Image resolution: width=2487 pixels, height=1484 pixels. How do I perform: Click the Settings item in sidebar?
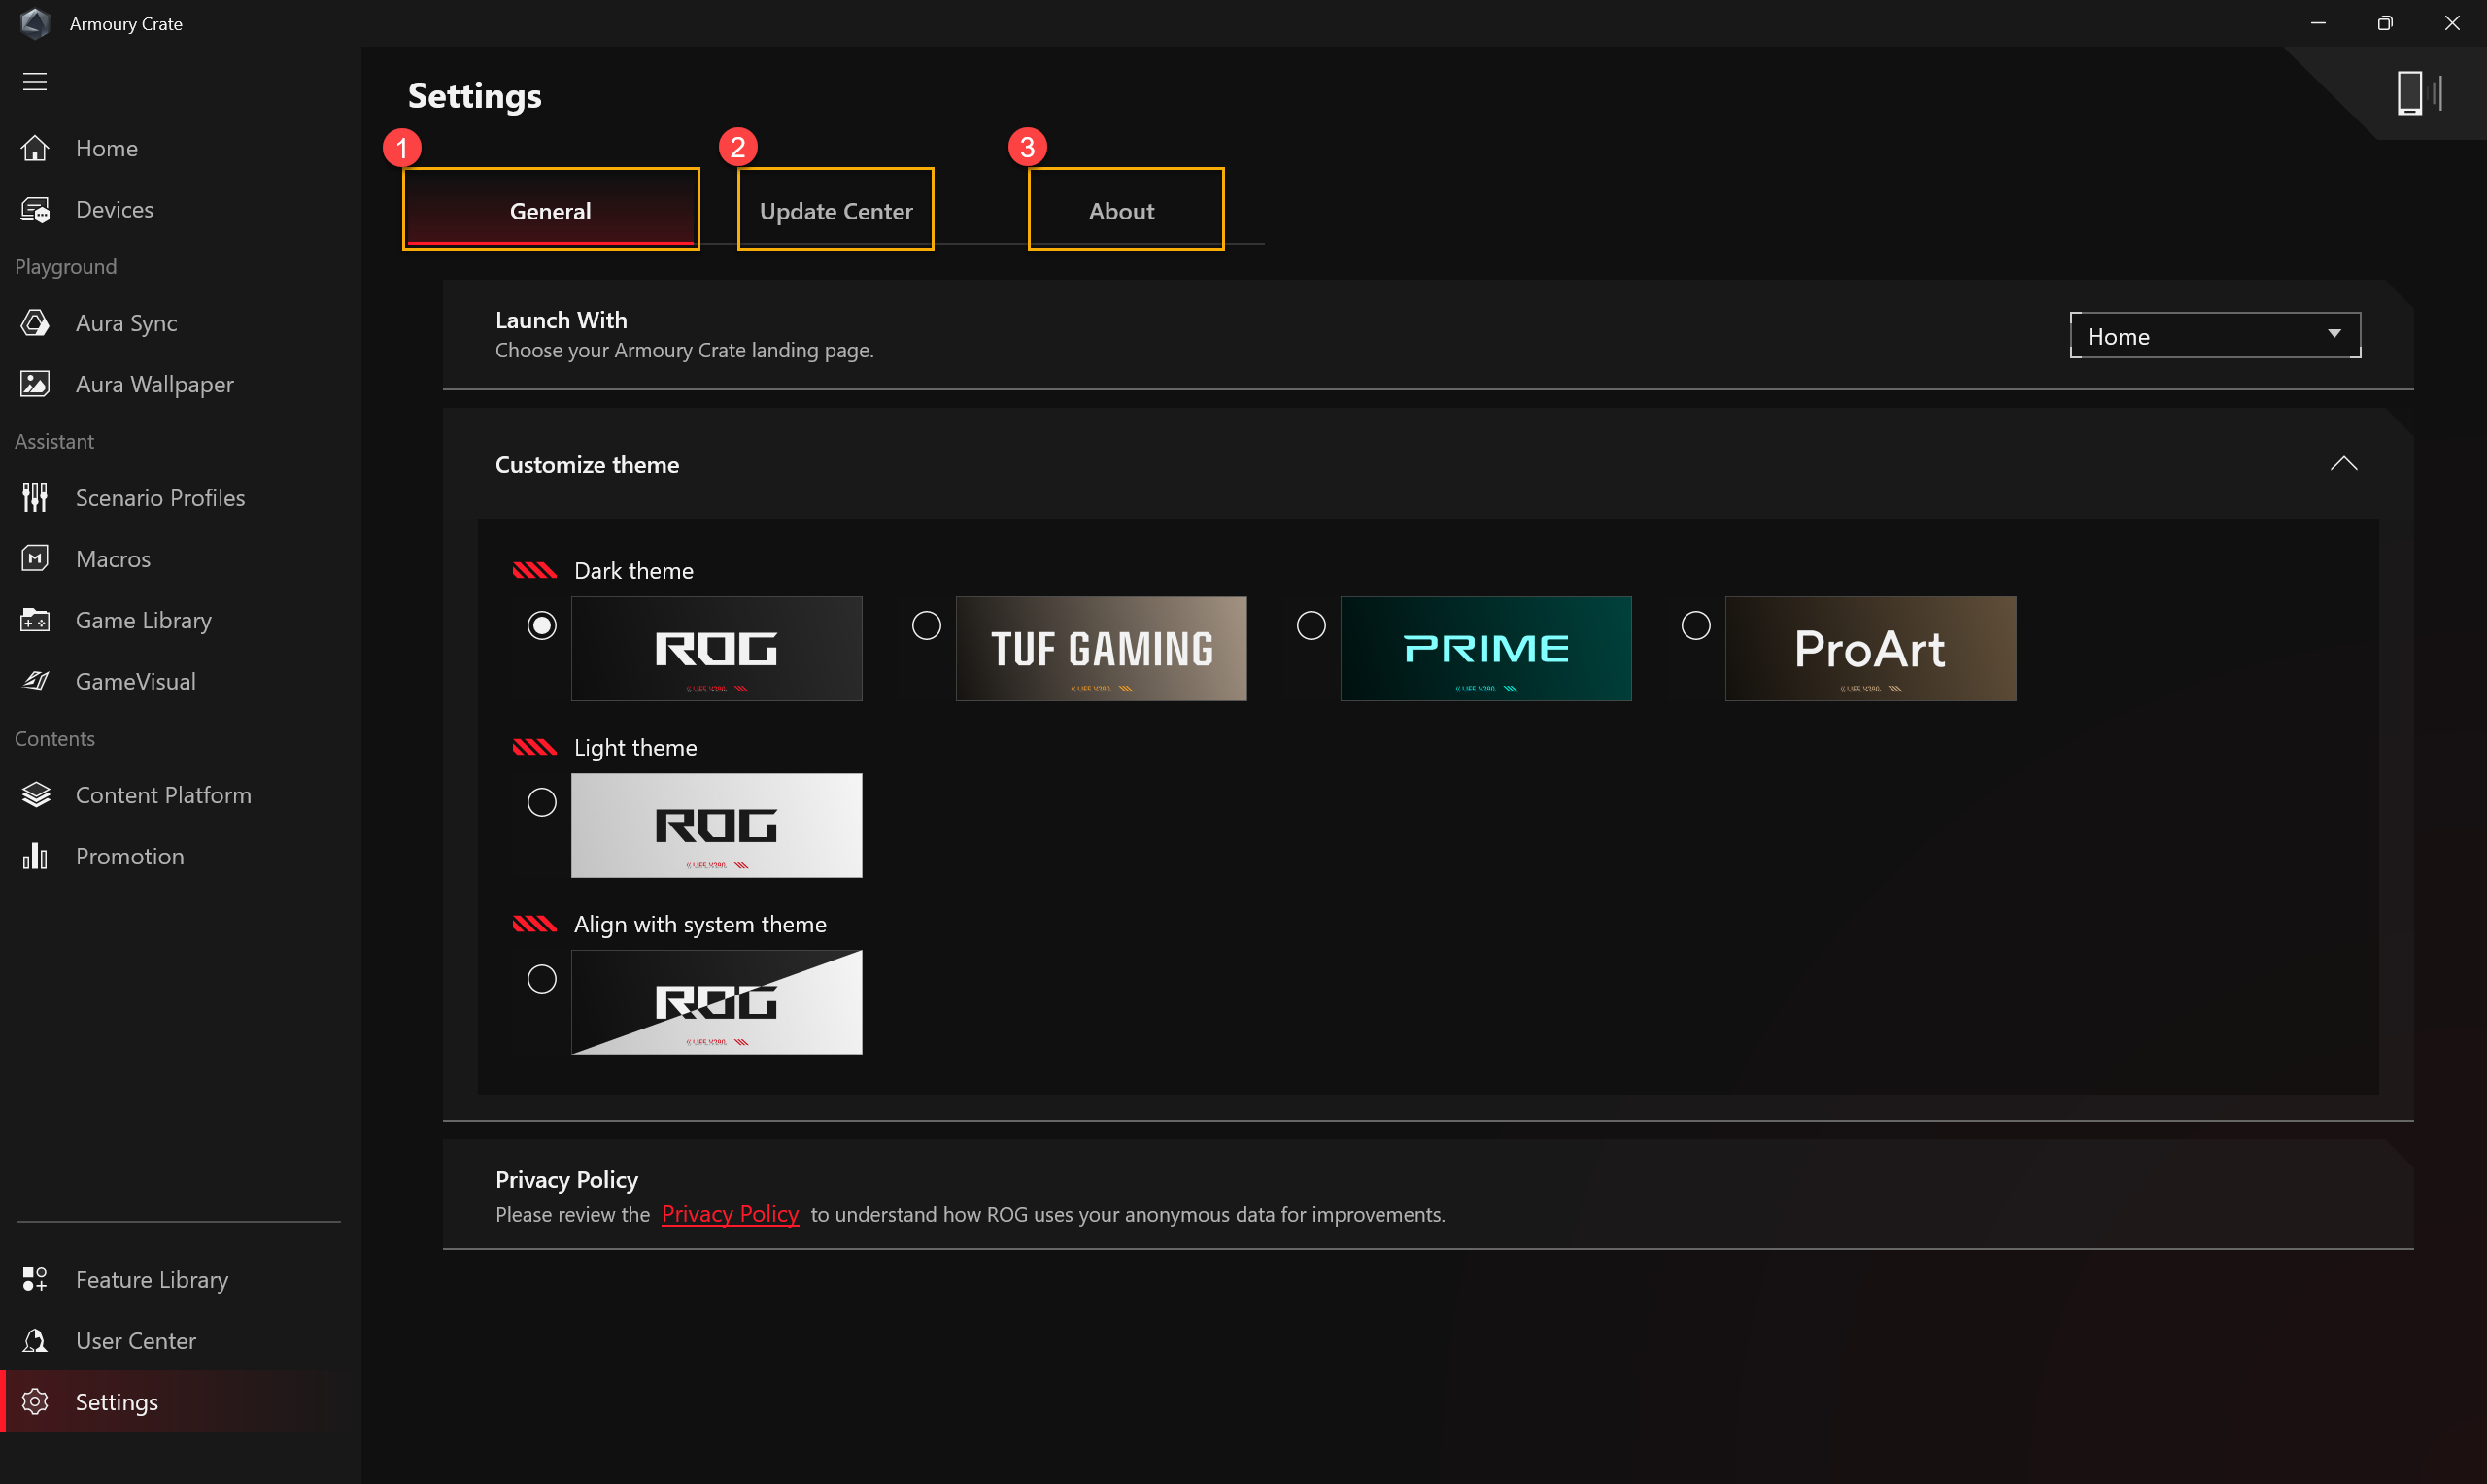coord(180,1401)
